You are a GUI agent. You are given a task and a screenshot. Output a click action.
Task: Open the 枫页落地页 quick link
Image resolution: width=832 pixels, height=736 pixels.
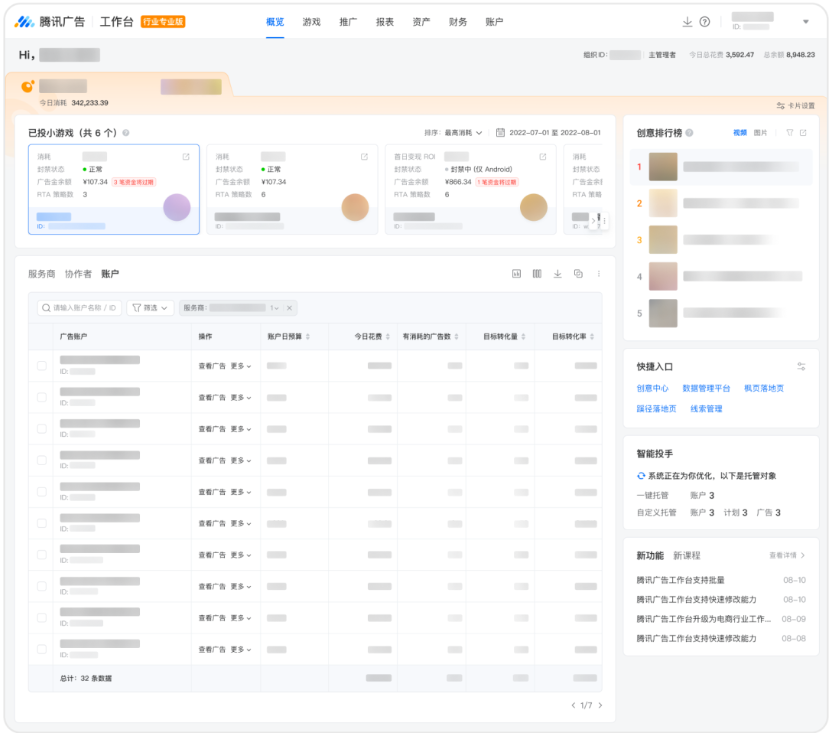click(764, 388)
